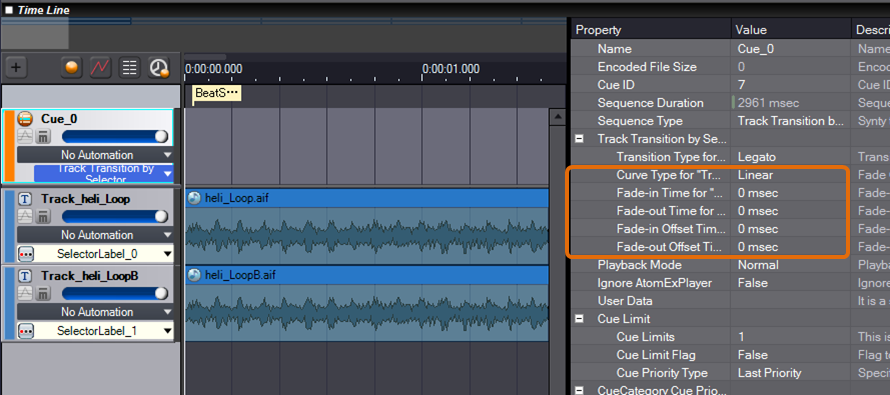Open Track_heli_LoopB No Automation dropdown

[95, 312]
